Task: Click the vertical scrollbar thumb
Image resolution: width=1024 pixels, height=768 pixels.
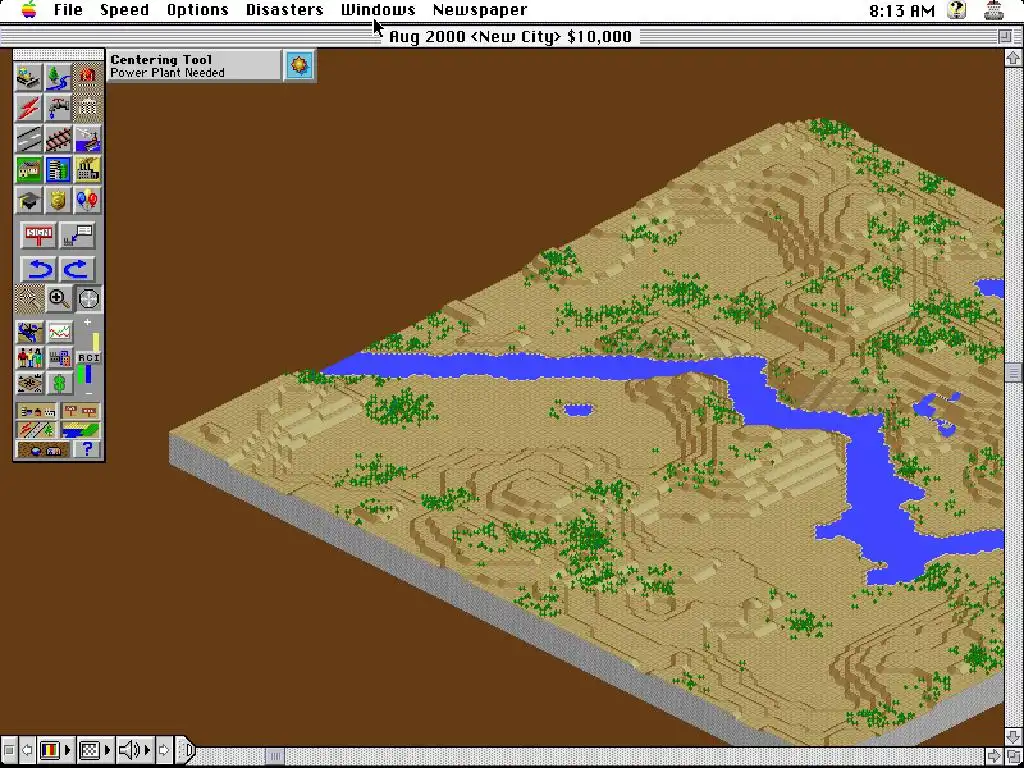Action: [x=1013, y=372]
